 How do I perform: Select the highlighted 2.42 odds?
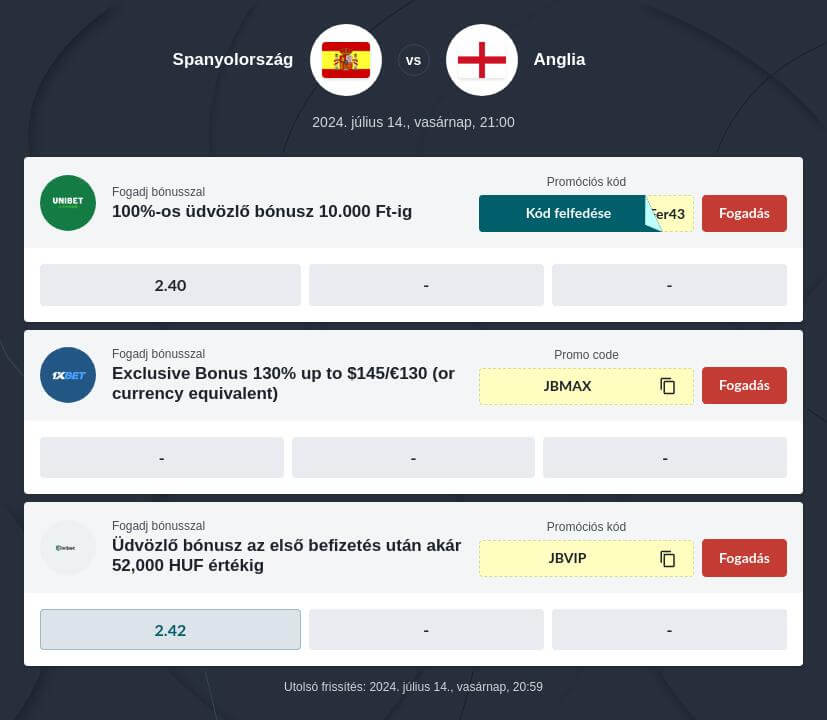(x=170, y=630)
